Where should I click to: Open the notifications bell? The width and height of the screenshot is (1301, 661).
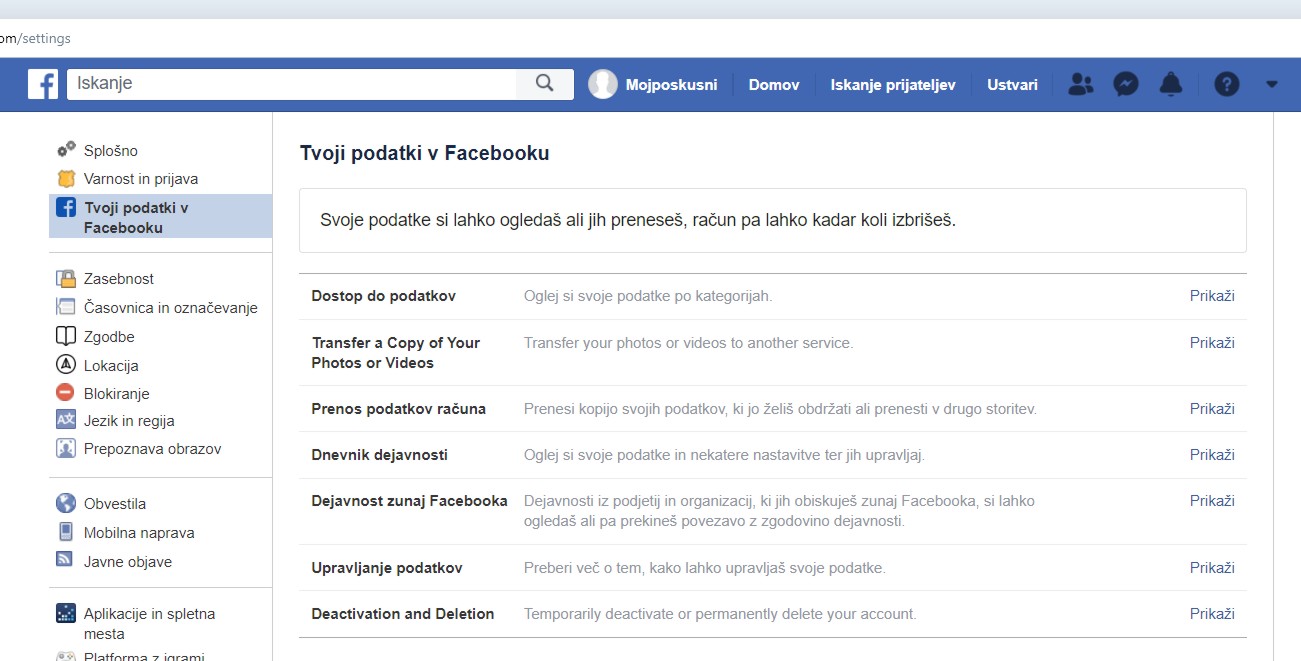1170,84
